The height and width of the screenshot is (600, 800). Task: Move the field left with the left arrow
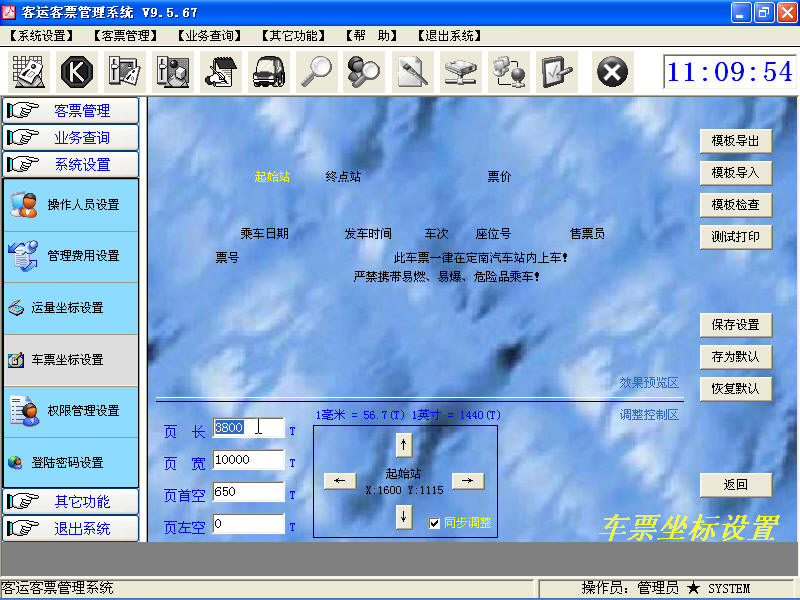click(340, 481)
